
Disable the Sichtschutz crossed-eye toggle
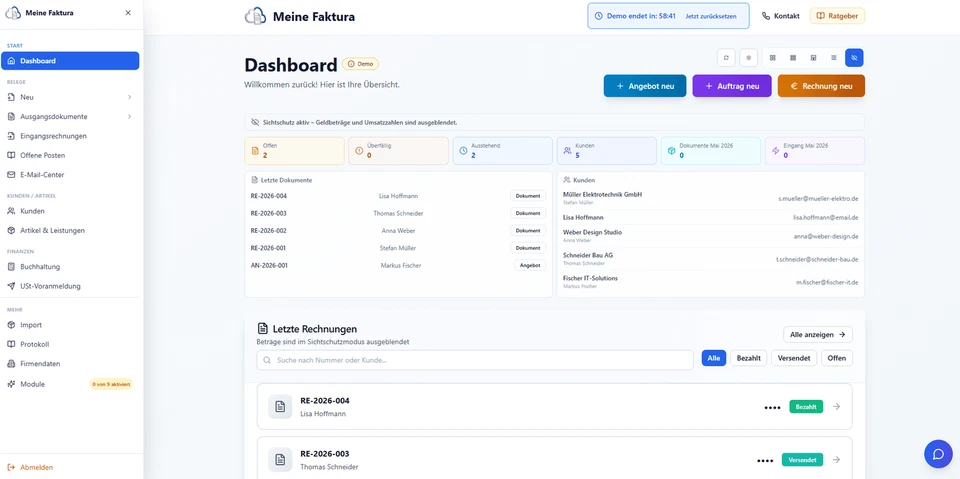(x=854, y=58)
